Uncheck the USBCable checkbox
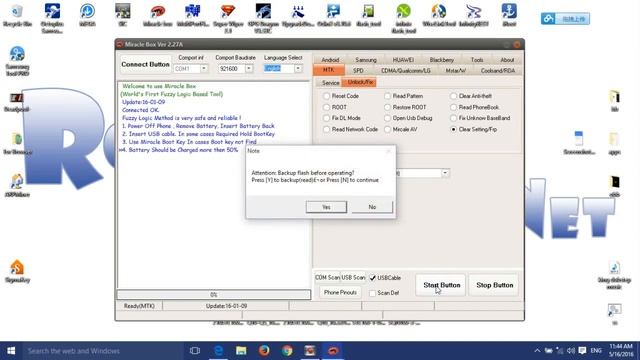Image resolution: width=640 pixels, height=360 pixels. coord(373,278)
